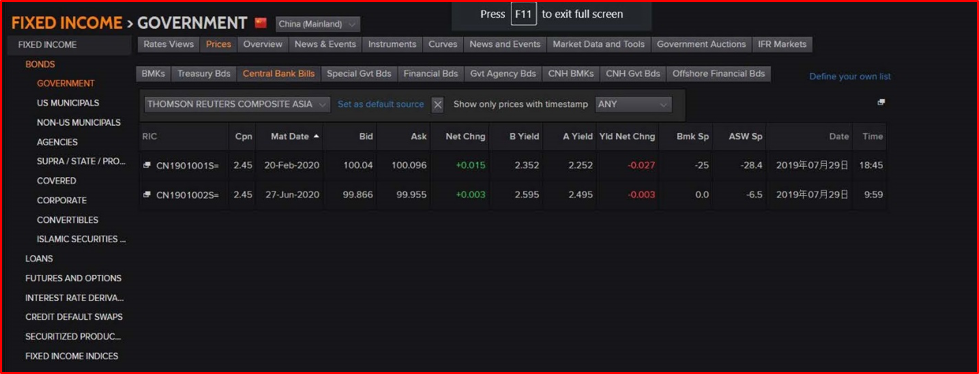The image size is (979, 374).
Task: Select the BMKs sub-tab
Action: (x=153, y=74)
